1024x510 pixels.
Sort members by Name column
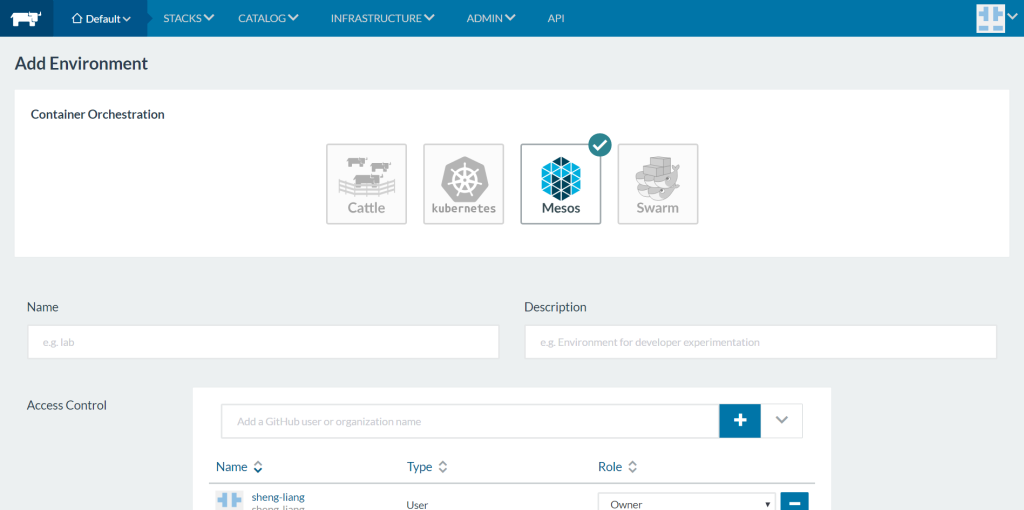pyautogui.click(x=239, y=467)
